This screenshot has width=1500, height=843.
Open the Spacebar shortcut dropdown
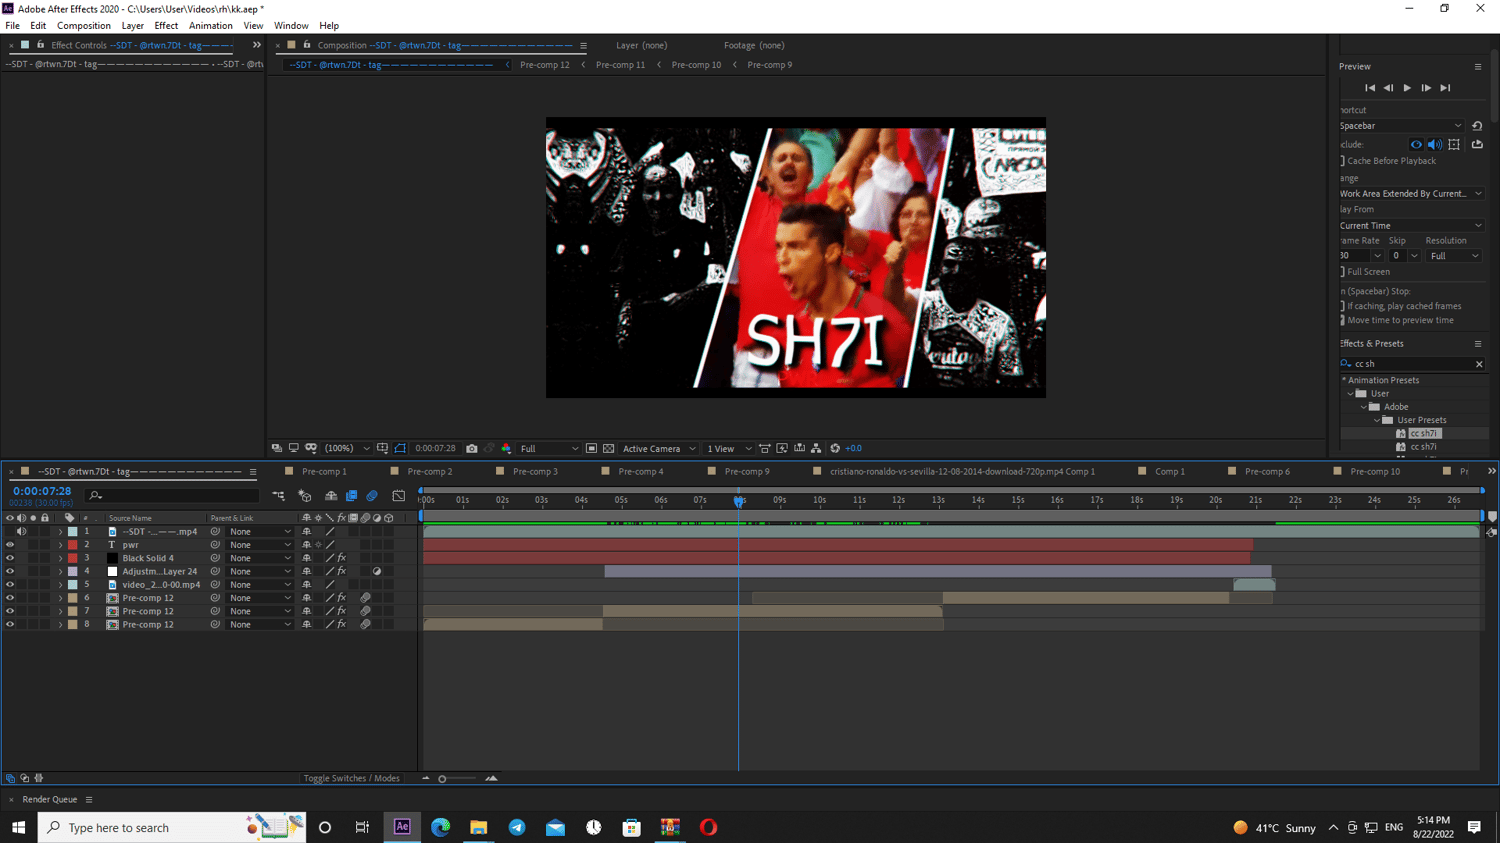point(1401,126)
